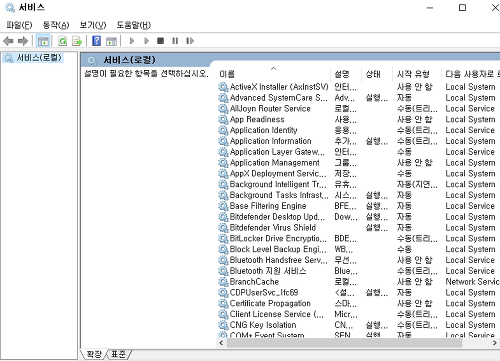
Task: Switch to the 확장 tab
Action: point(94,354)
